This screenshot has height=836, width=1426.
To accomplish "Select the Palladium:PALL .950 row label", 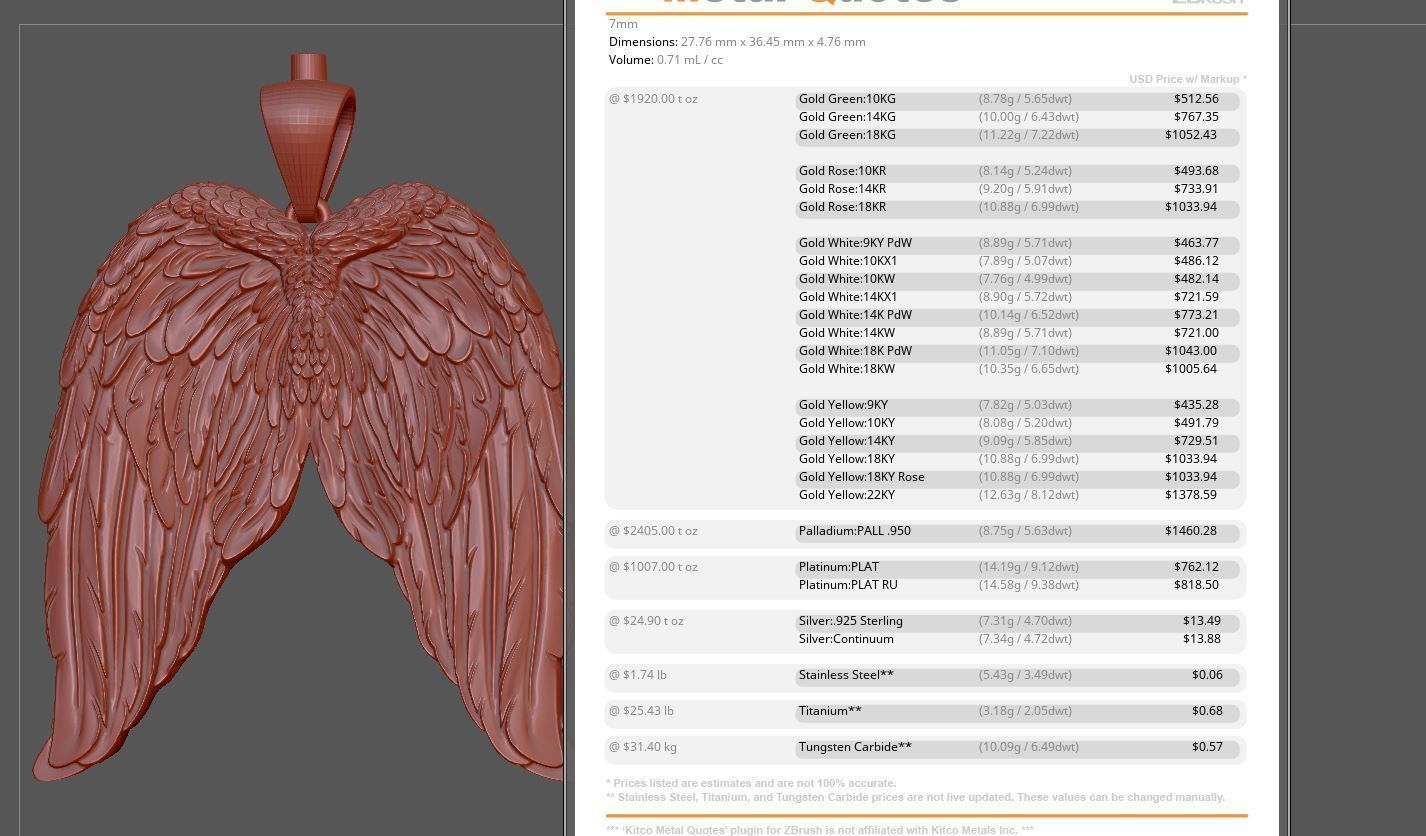I will click(855, 531).
